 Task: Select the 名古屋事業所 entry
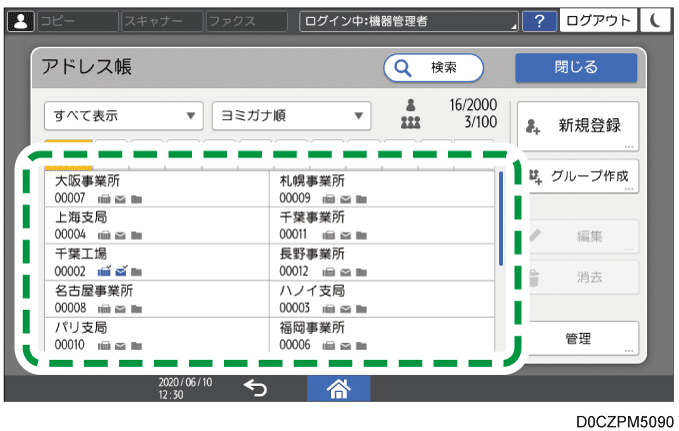tap(157, 299)
